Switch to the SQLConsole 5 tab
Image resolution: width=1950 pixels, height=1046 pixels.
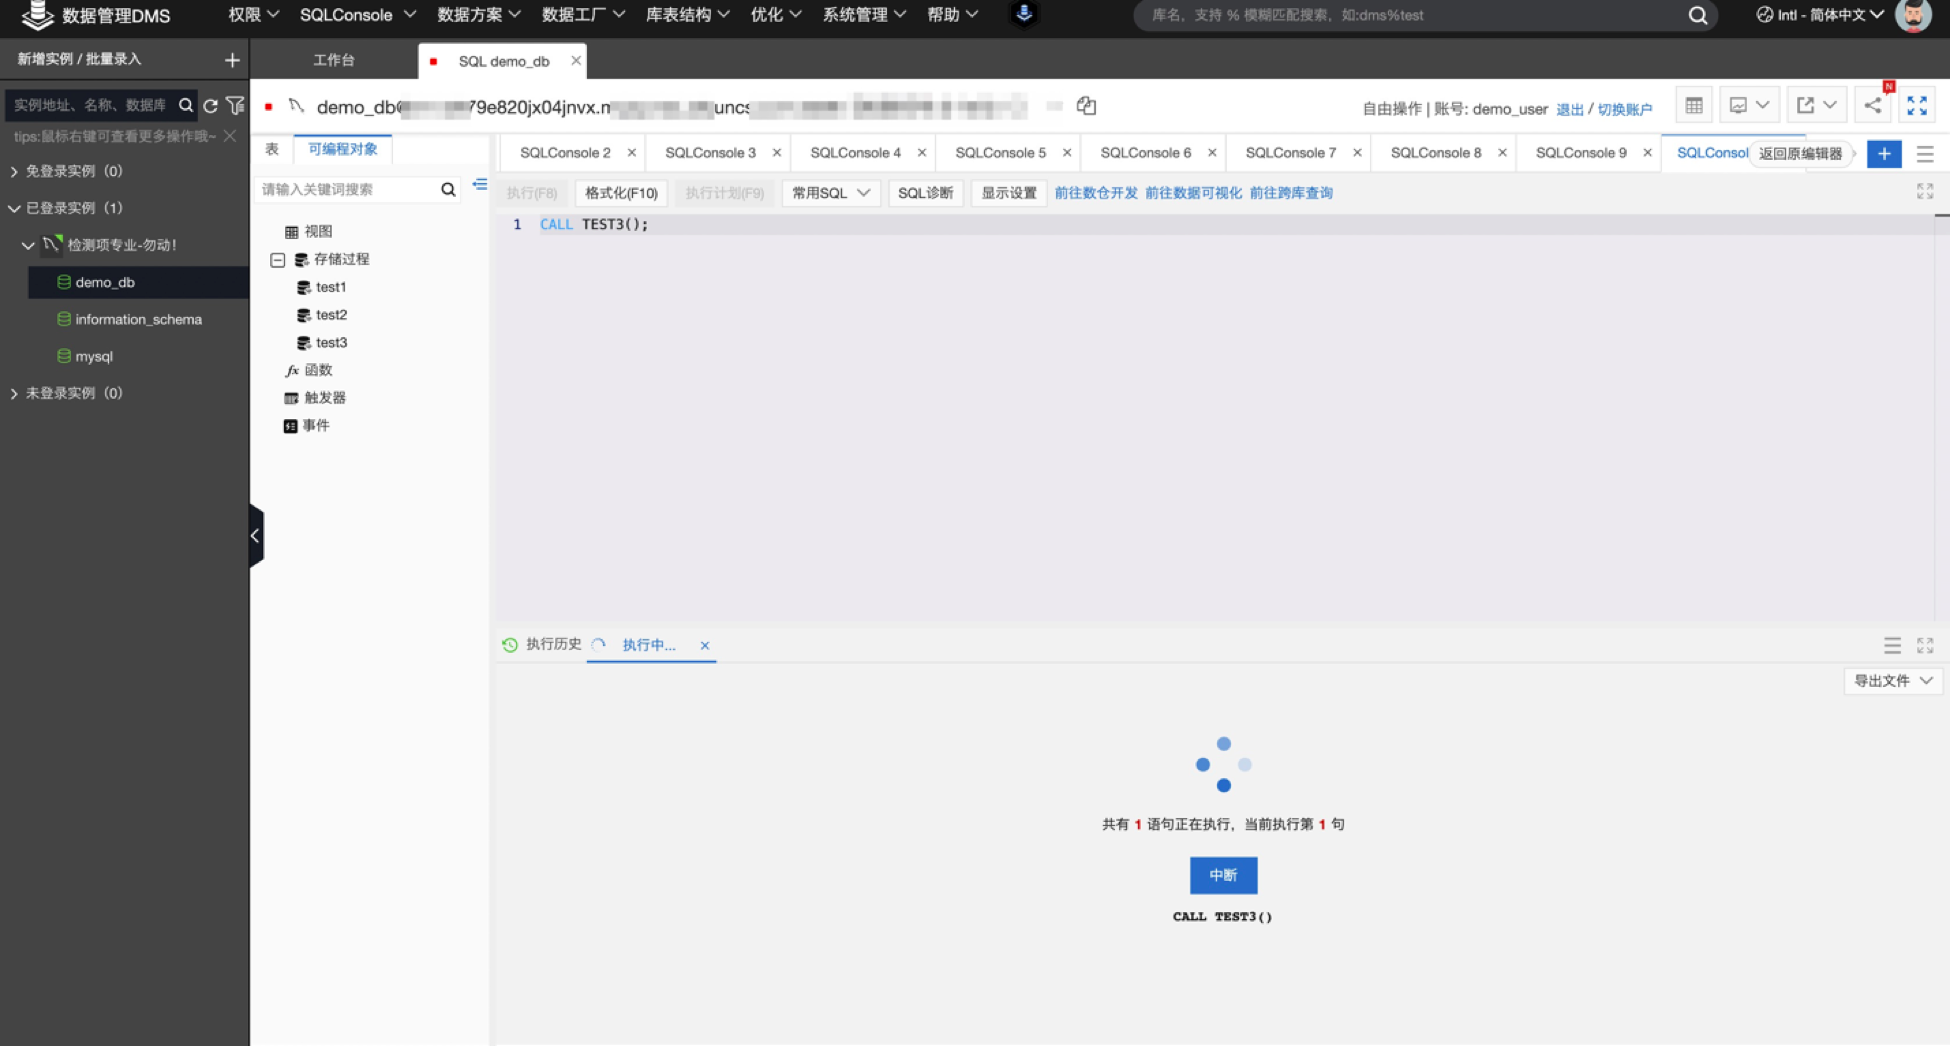999,153
